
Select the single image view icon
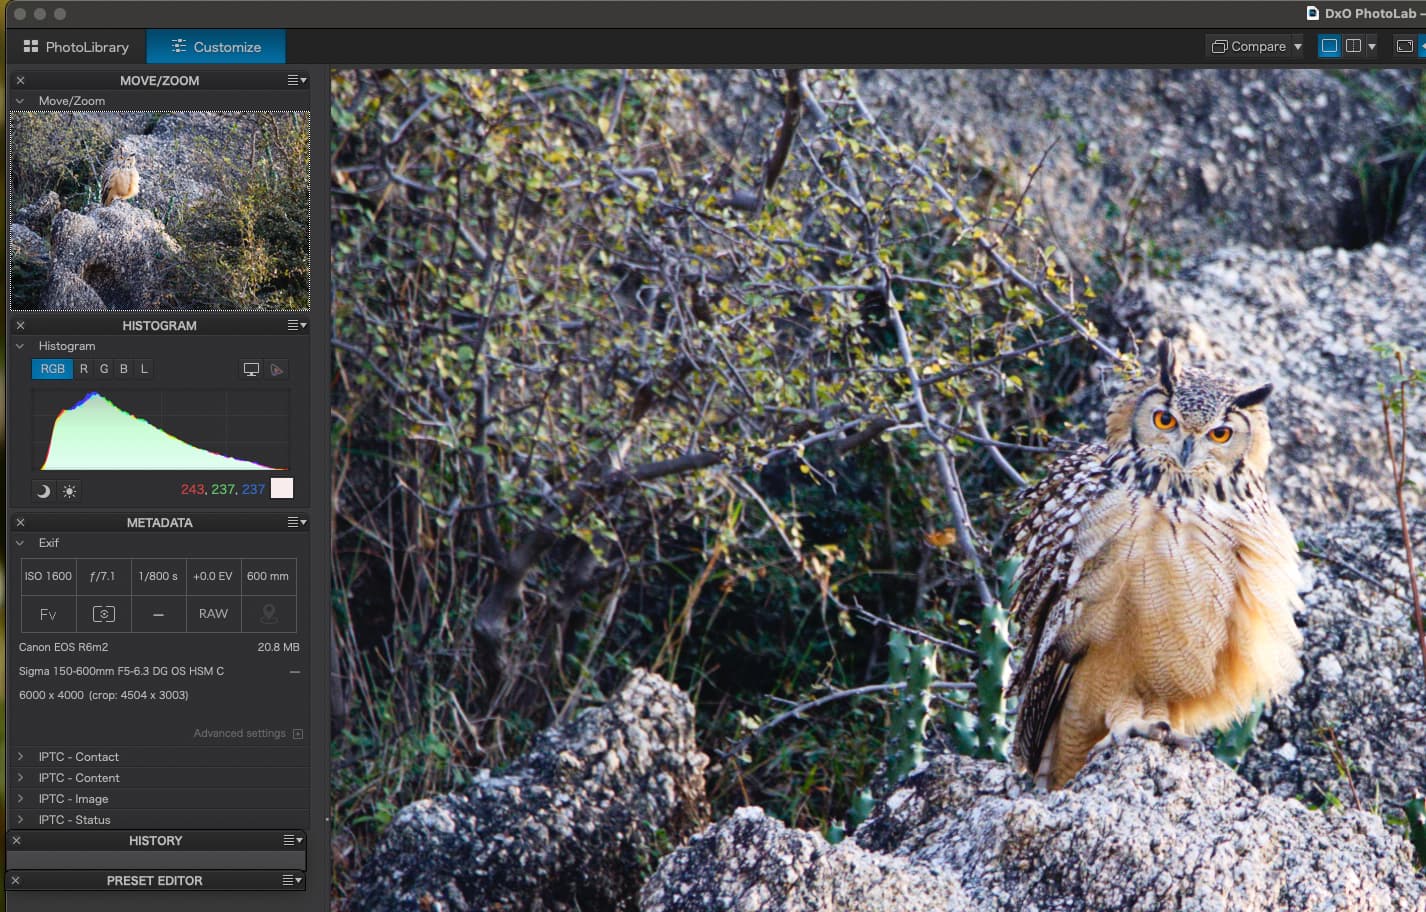(x=1329, y=46)
